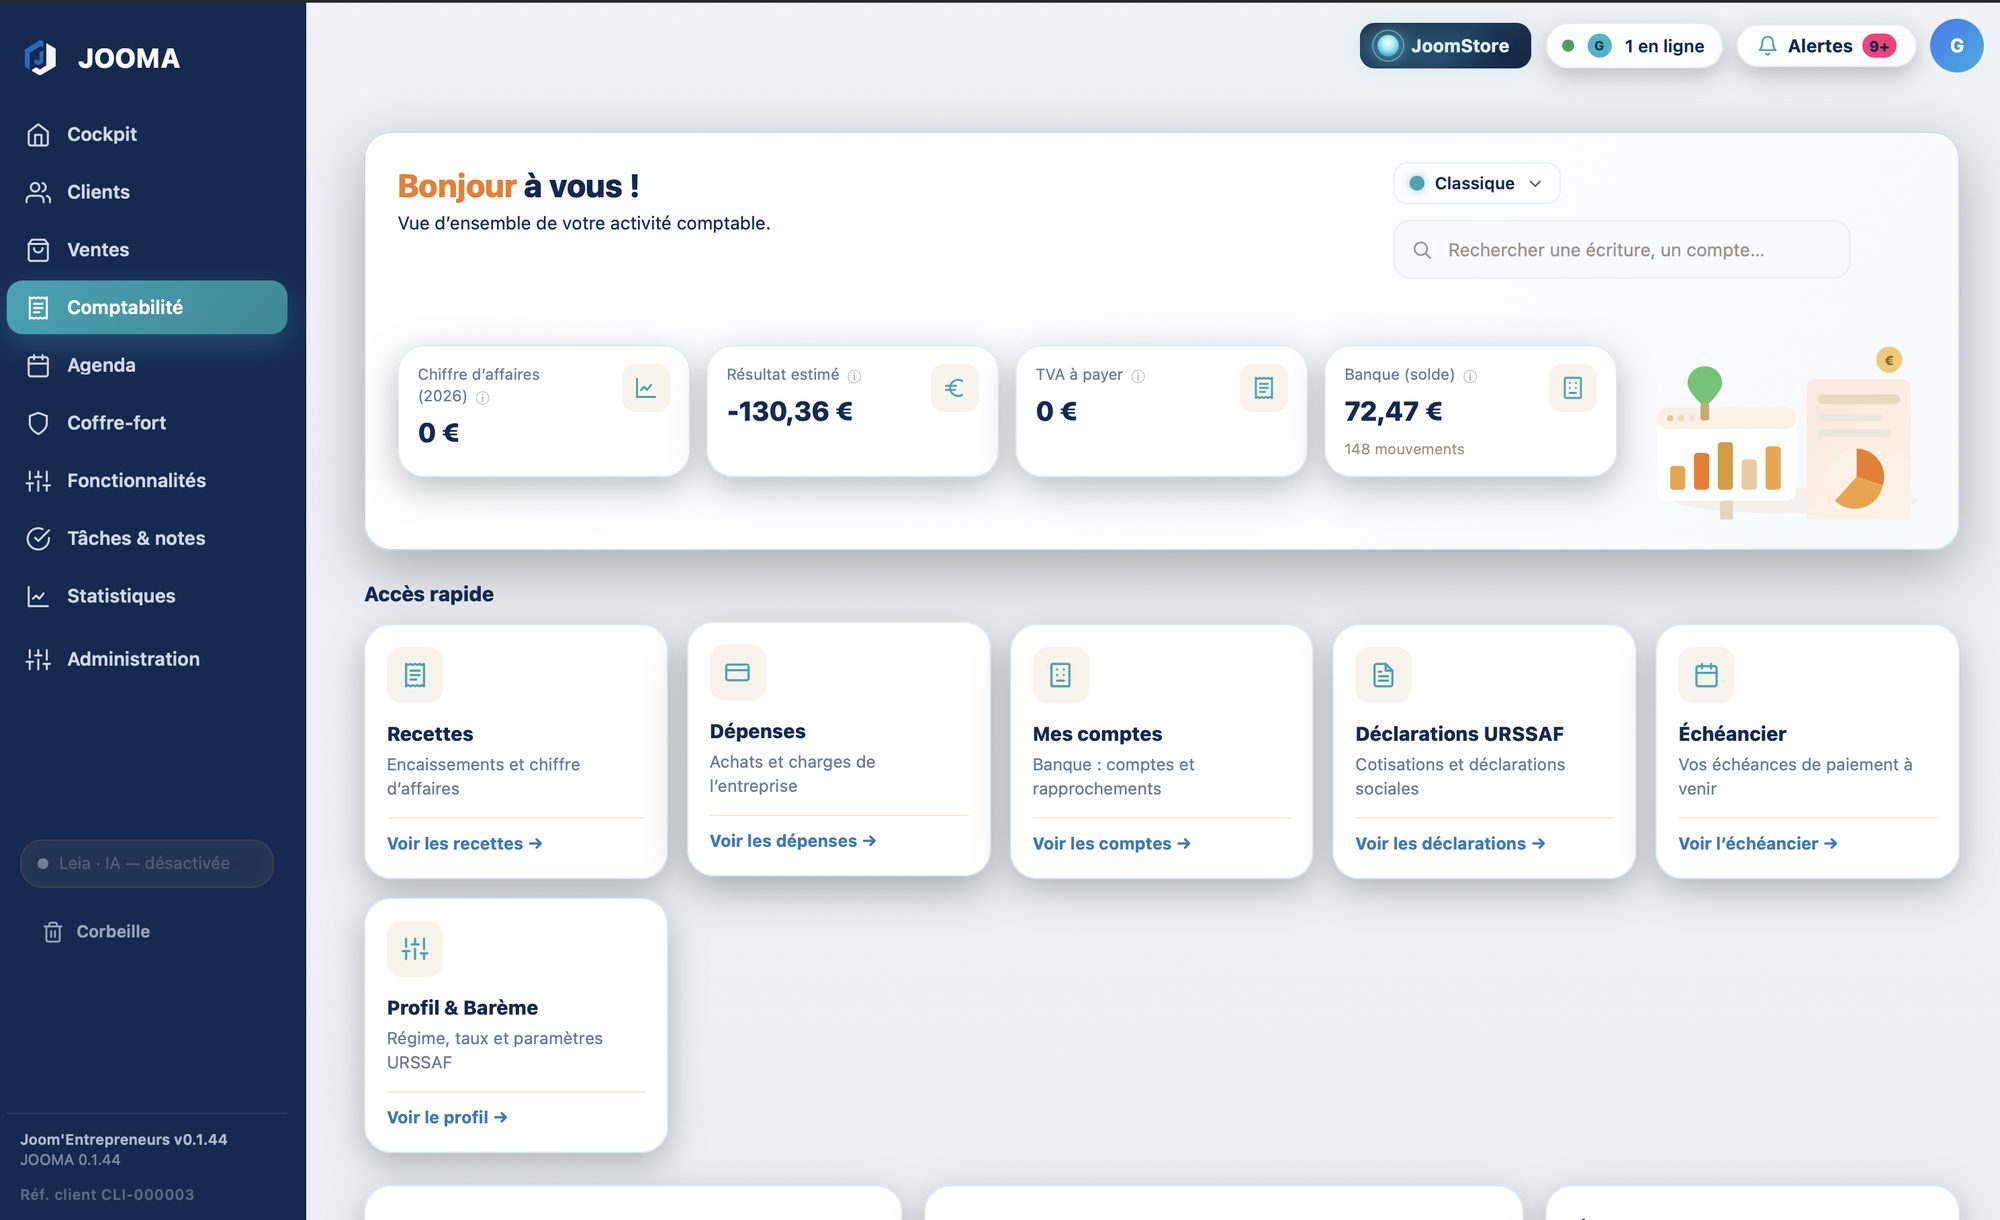Click the Clients people icon

38,192
